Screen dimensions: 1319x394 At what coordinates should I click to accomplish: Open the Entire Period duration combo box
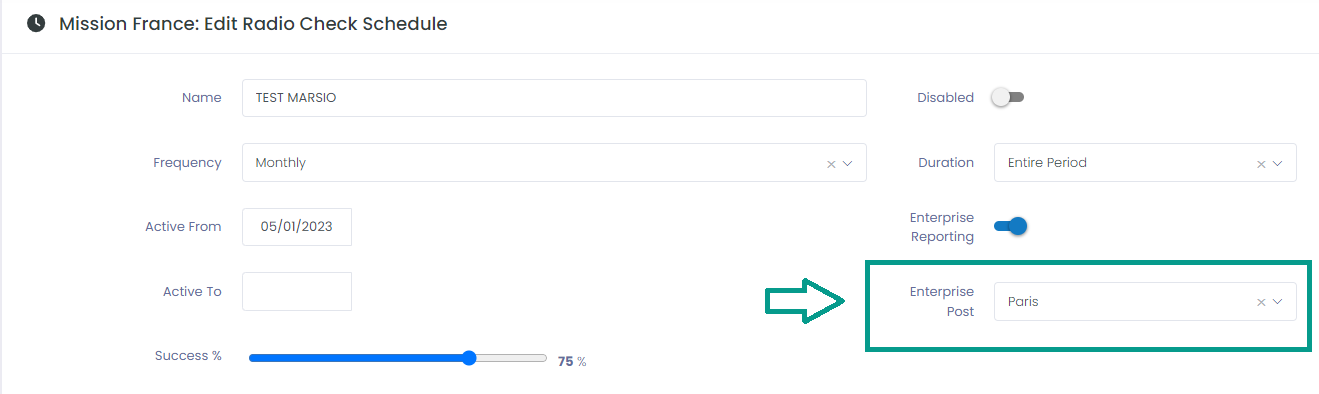click(1145, 163)
